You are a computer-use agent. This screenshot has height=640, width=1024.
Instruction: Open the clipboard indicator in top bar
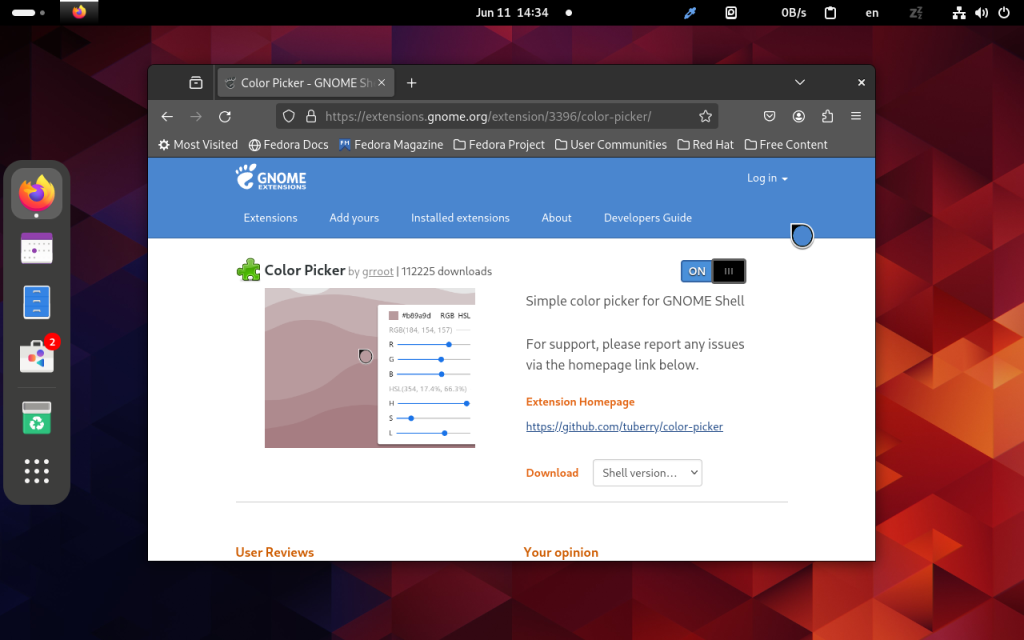tap(830, 12)
